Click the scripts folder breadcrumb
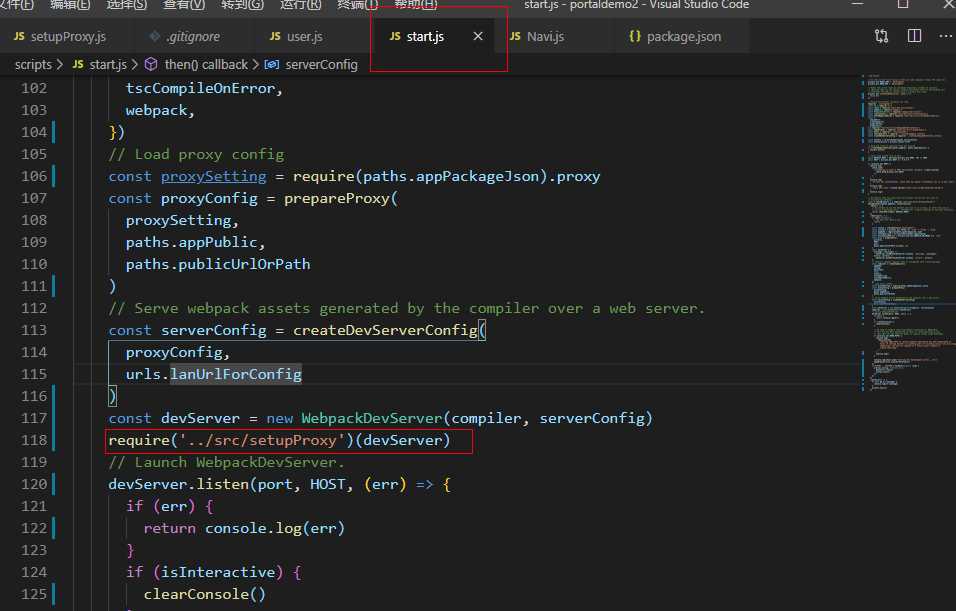 pyautogui.click(x=33, y=65)
